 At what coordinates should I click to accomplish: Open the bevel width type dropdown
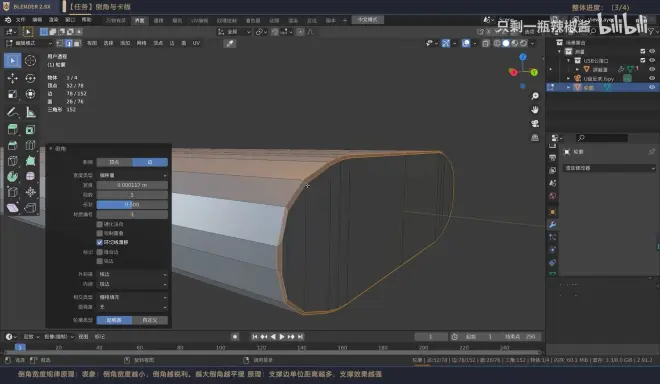[132, 175]
